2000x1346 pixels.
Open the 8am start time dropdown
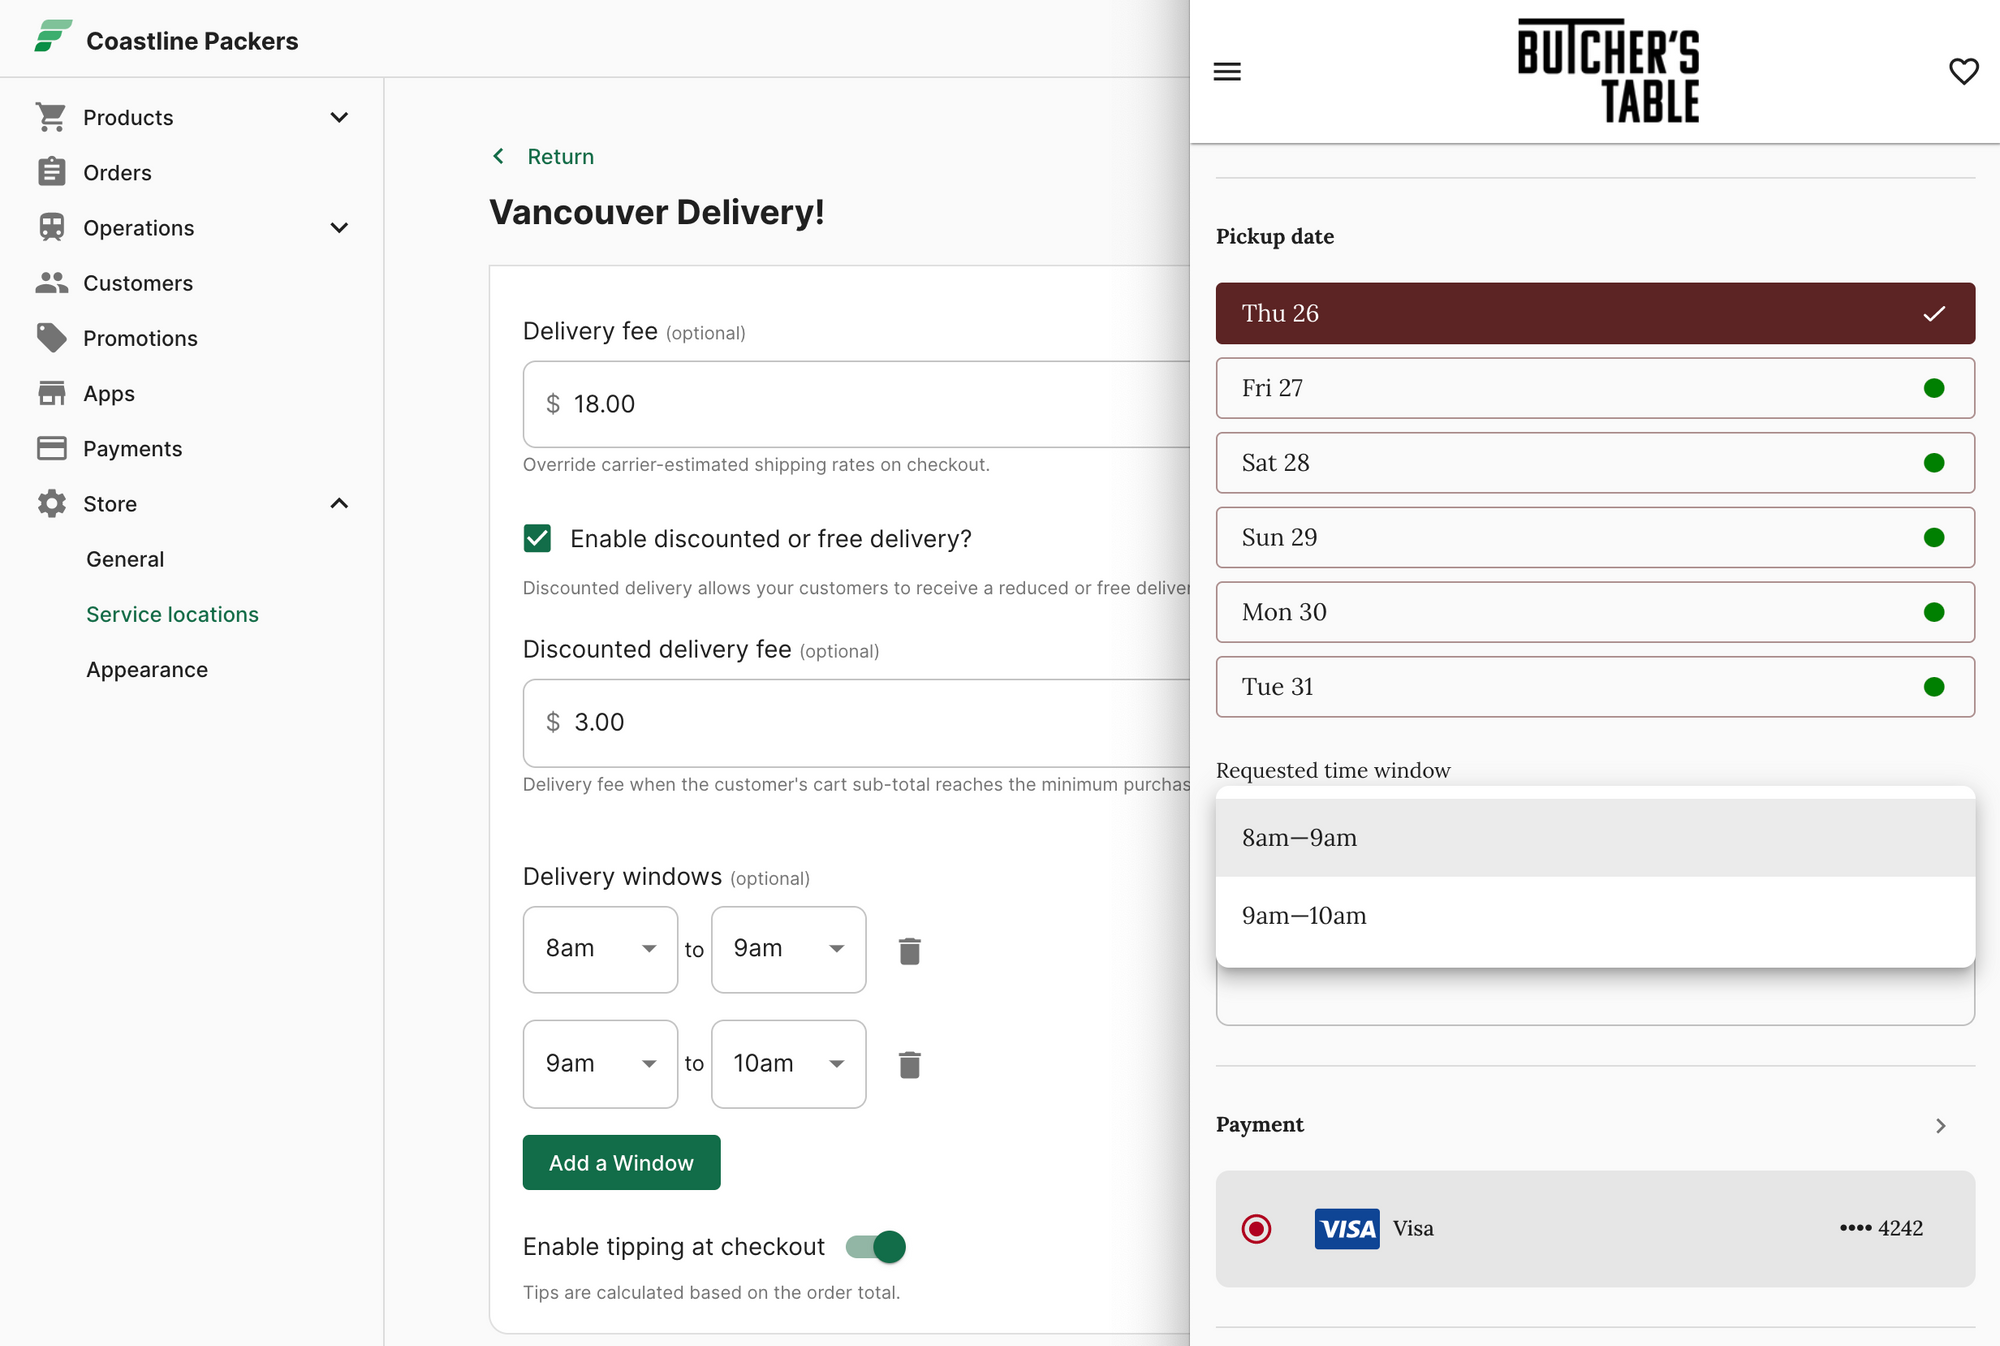600,949
